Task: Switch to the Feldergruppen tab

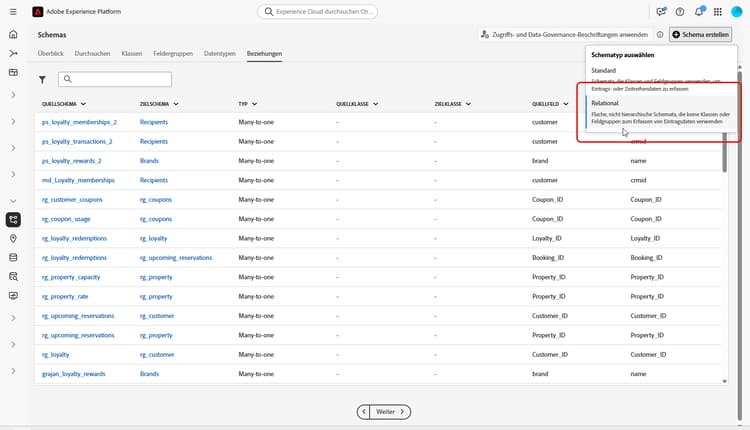Action: tap(173, 54)
